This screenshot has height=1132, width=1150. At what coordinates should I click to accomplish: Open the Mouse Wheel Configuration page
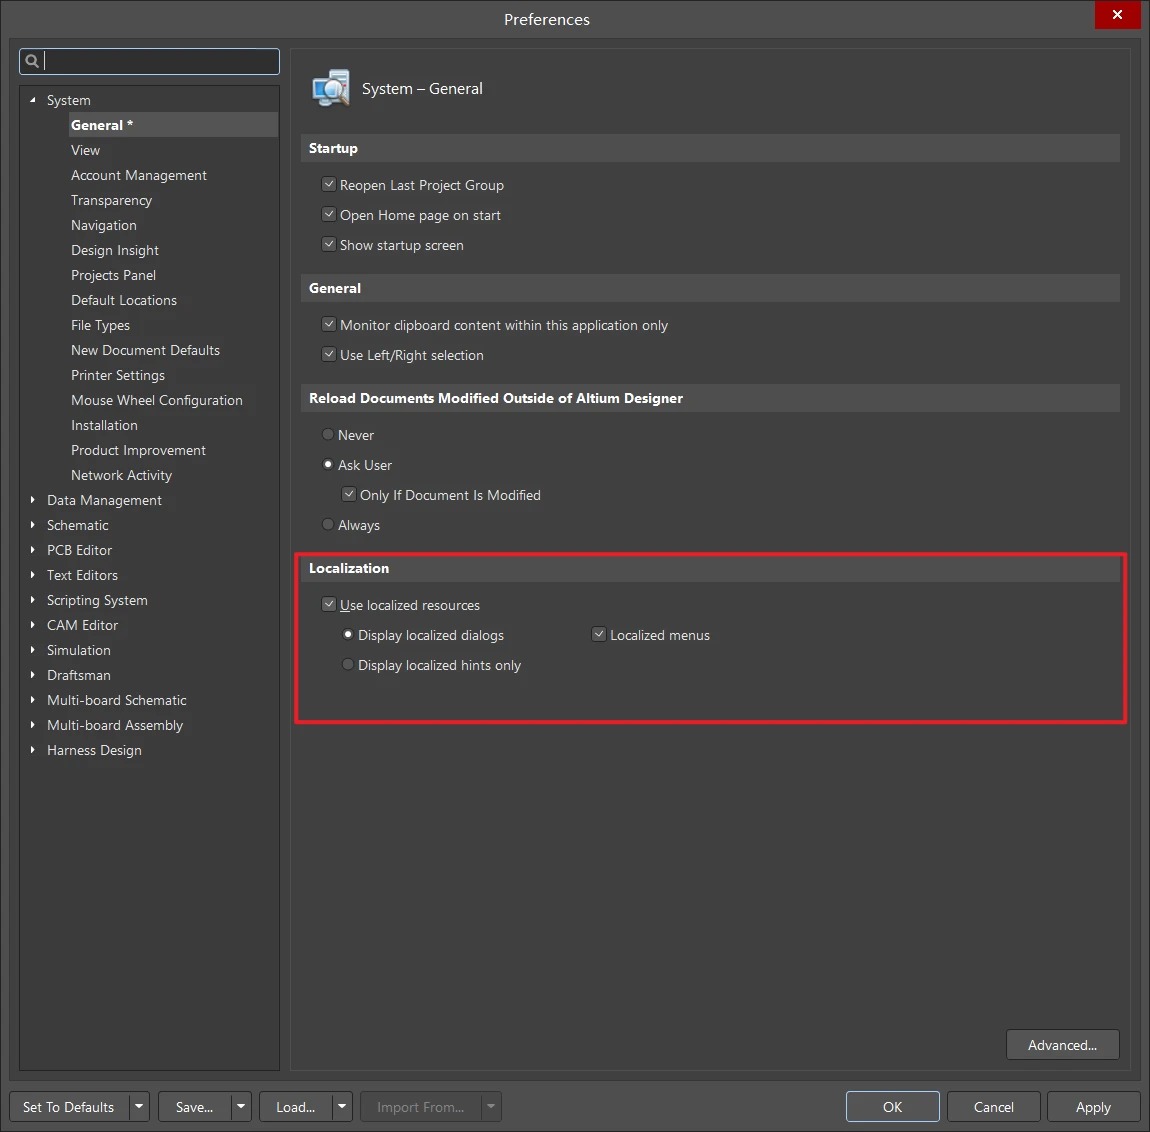tap(157, 400)
